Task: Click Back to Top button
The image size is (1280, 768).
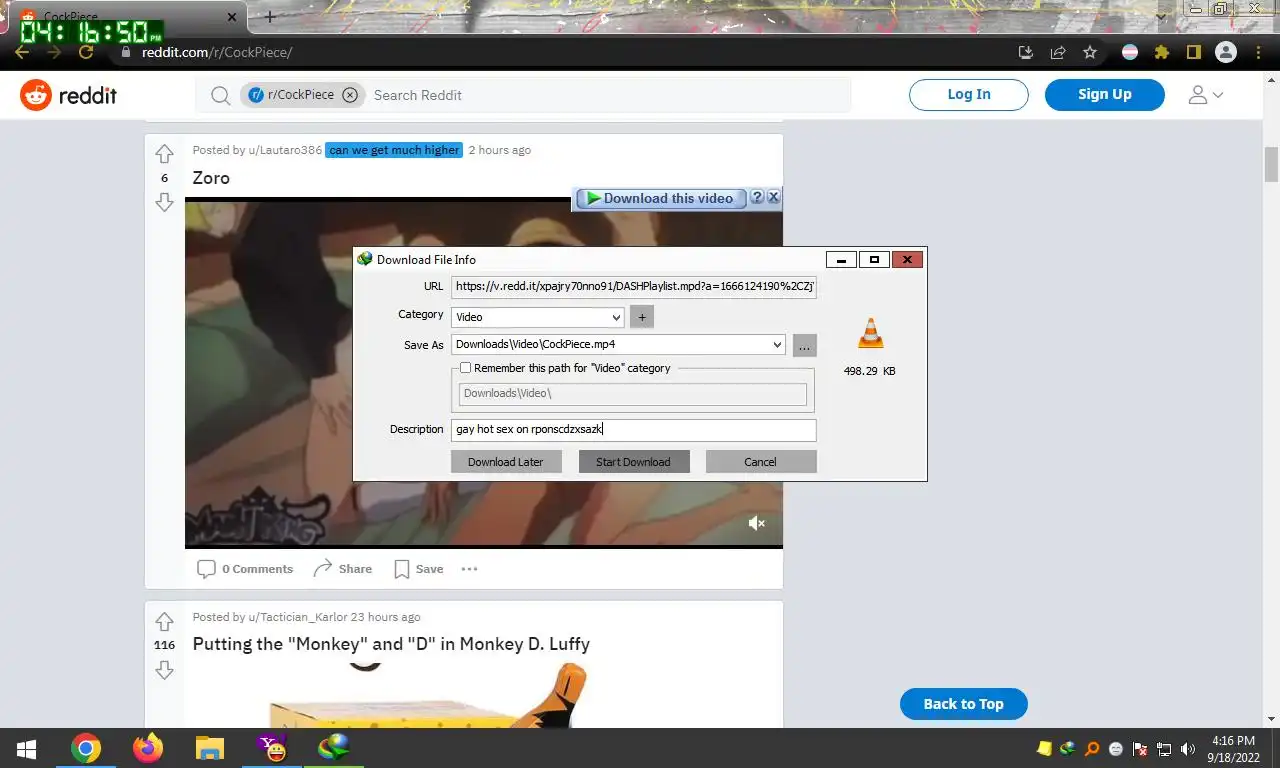Action: coord(964,704)
